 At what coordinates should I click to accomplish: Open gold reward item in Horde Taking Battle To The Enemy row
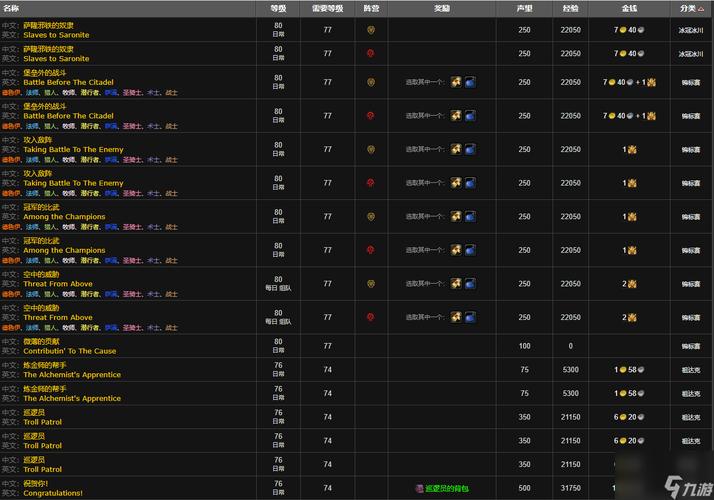[x=456, y=183]
